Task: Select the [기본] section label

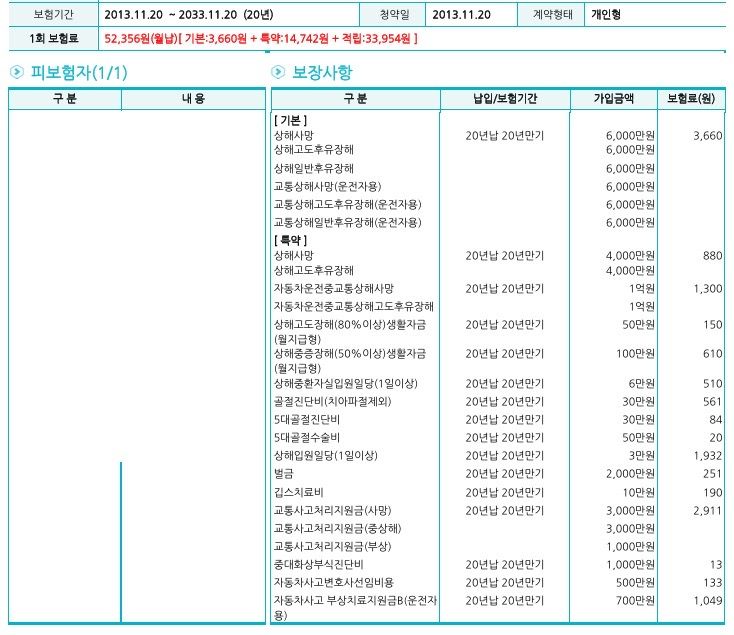Action: (290, 119)
